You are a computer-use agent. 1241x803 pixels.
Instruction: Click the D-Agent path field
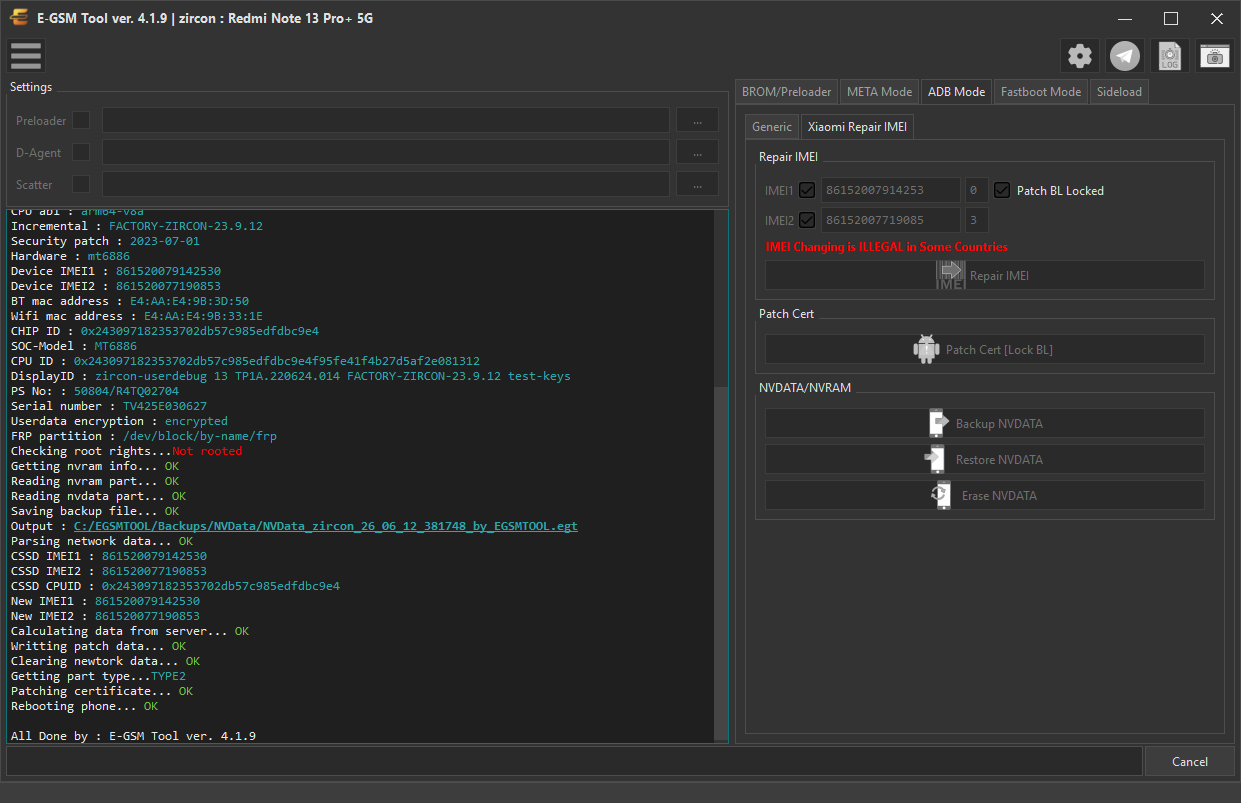pyautogui.click(x=385, y=152)
